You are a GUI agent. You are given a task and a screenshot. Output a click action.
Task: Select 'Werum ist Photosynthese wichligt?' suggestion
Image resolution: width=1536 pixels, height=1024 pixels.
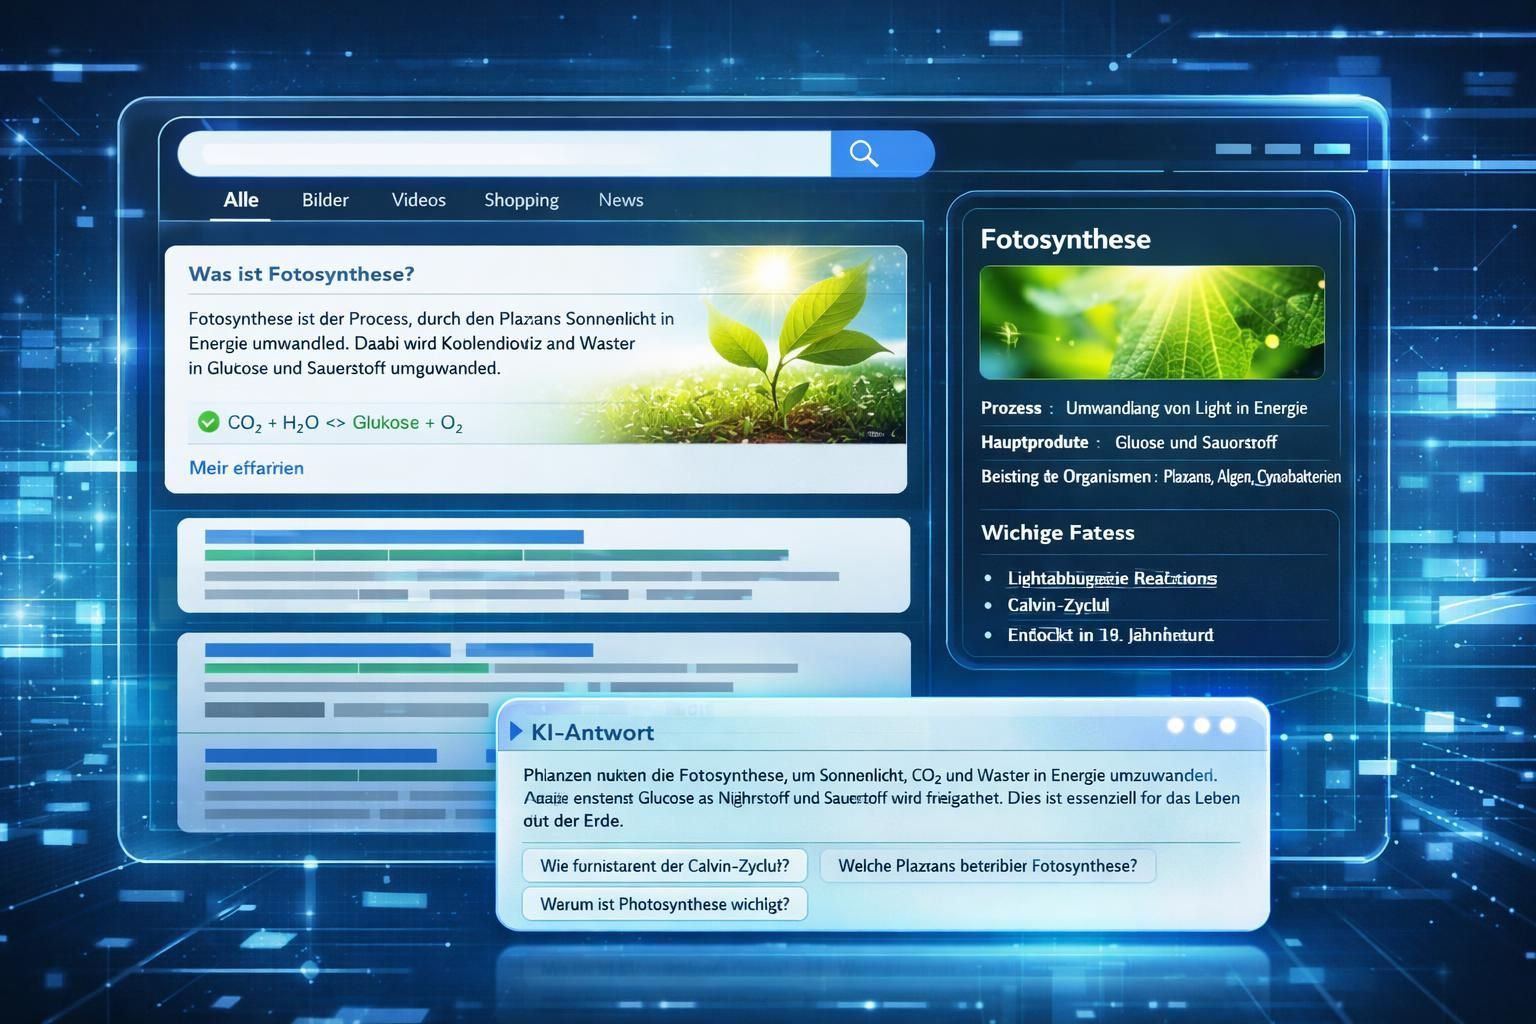664,904
